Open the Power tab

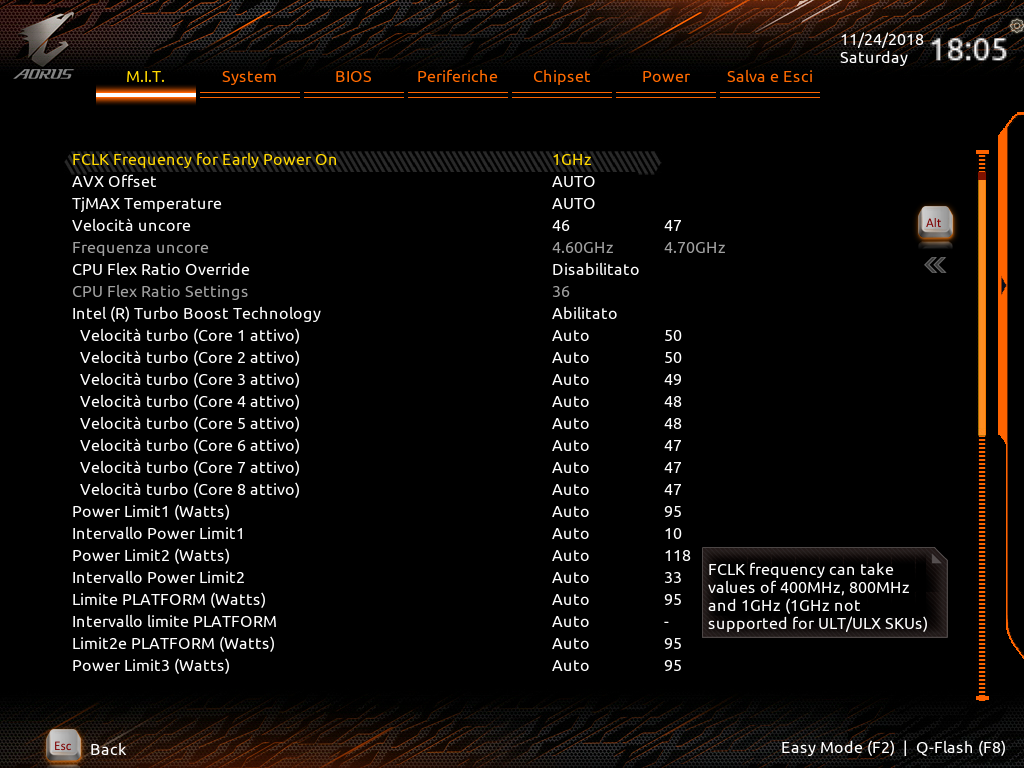665,77
